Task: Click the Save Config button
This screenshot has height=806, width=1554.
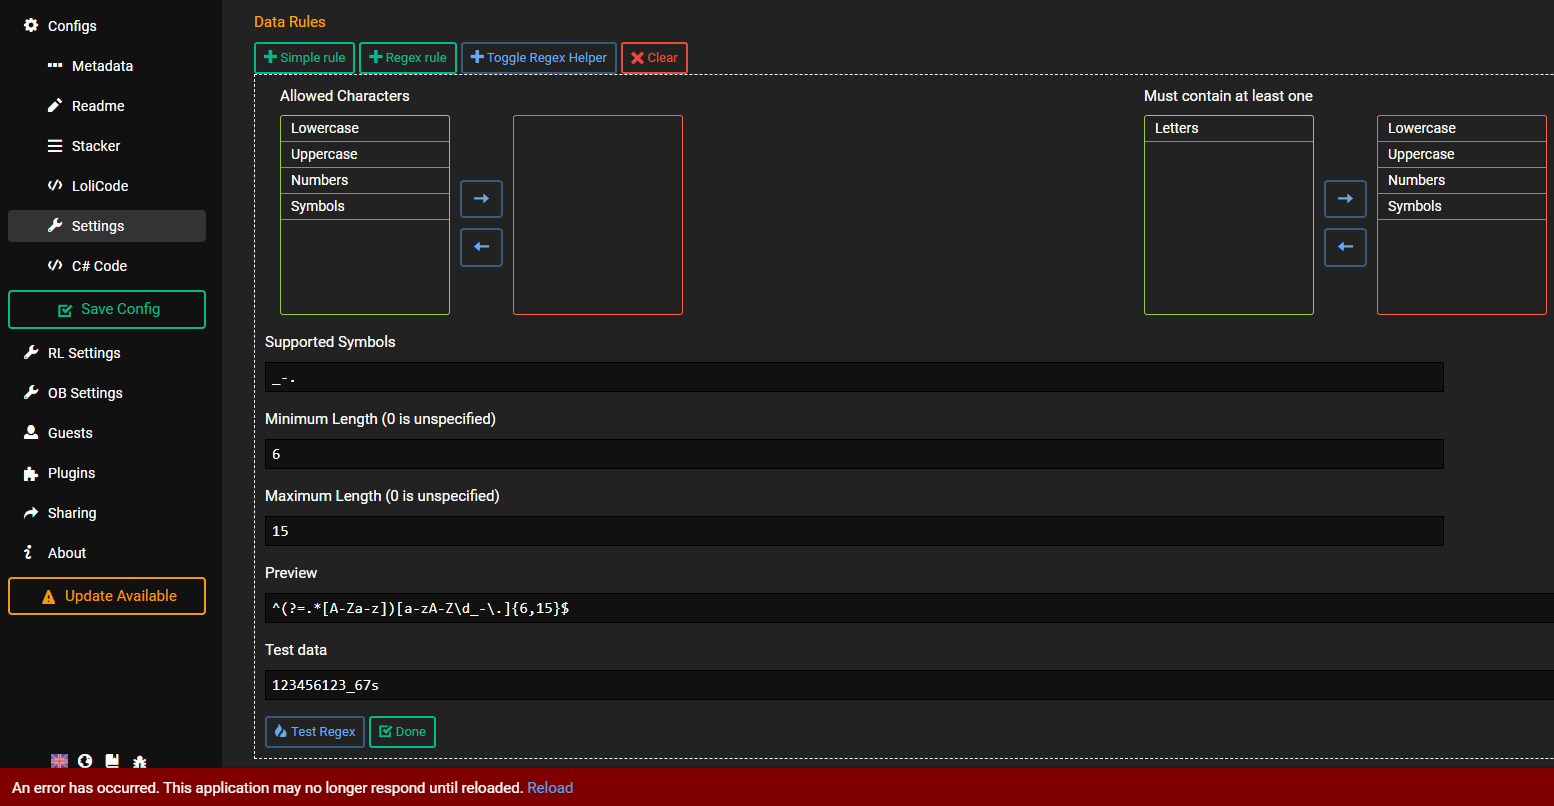Action: (x=106, y=309)
